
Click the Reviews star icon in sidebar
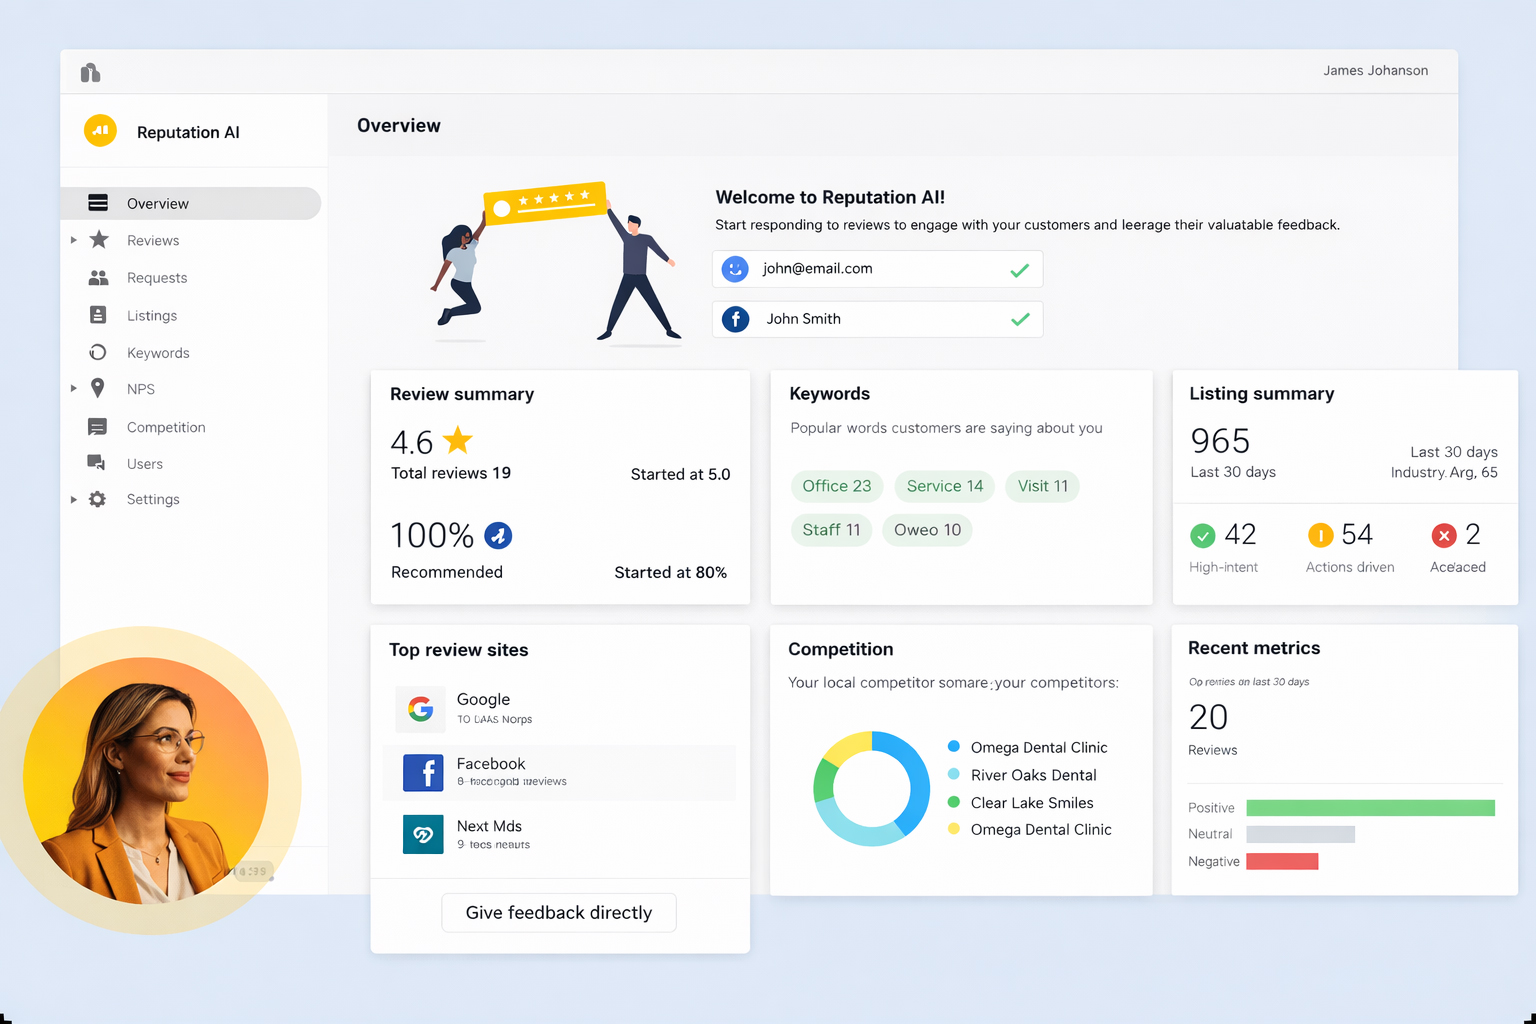pyautogui.click(x=98, y=240)
